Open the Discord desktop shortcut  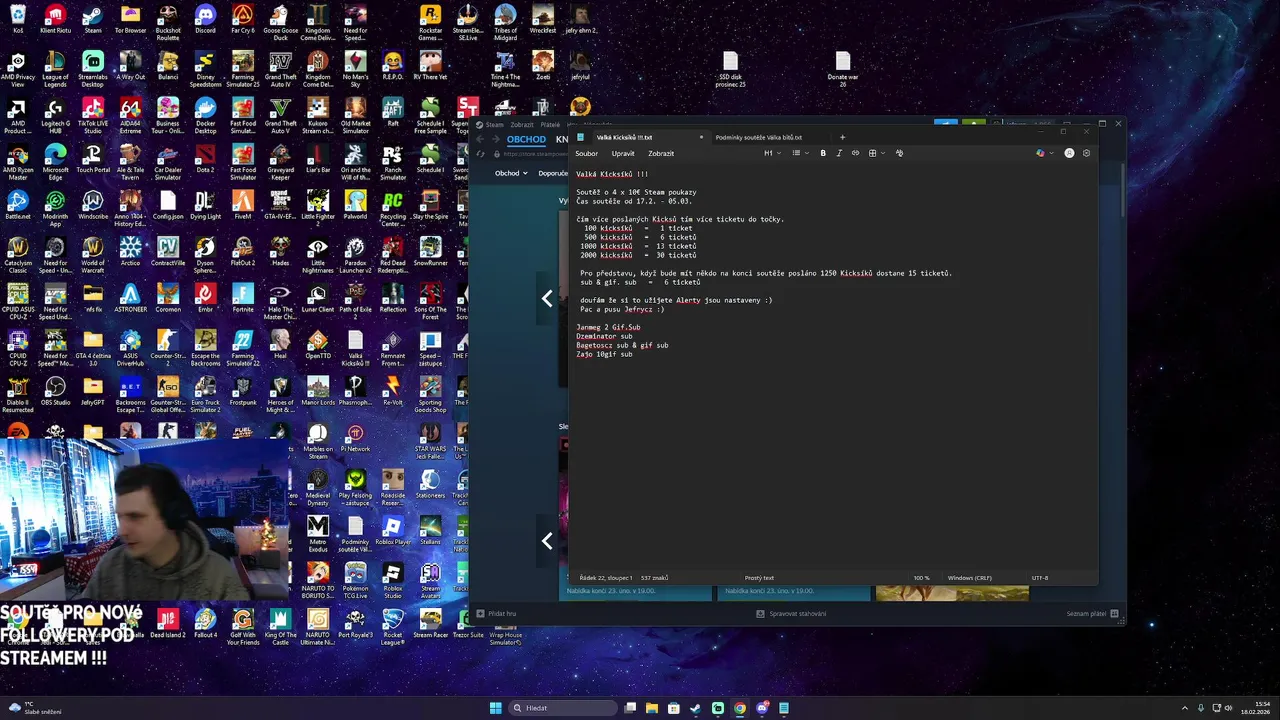tap(205, 21)
